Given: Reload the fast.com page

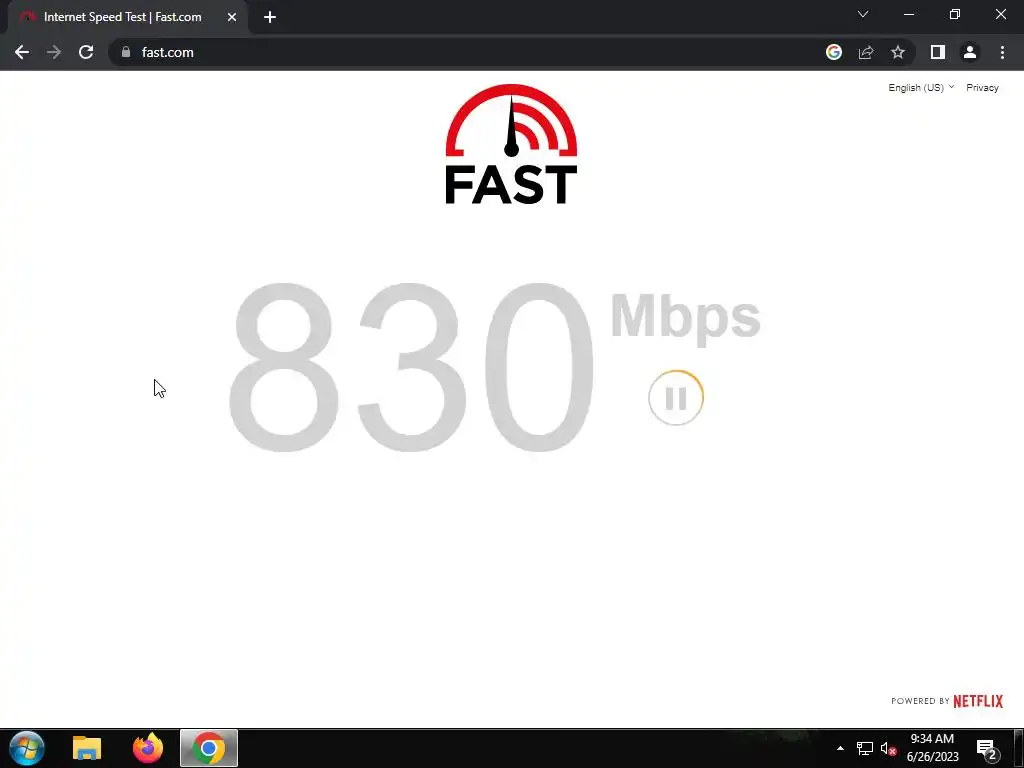Looking at the screenshot, I should [x=86, y=52].
